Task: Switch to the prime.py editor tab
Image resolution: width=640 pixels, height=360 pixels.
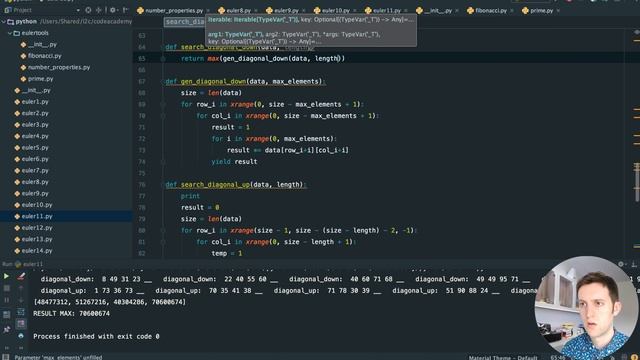Action: 541,11
